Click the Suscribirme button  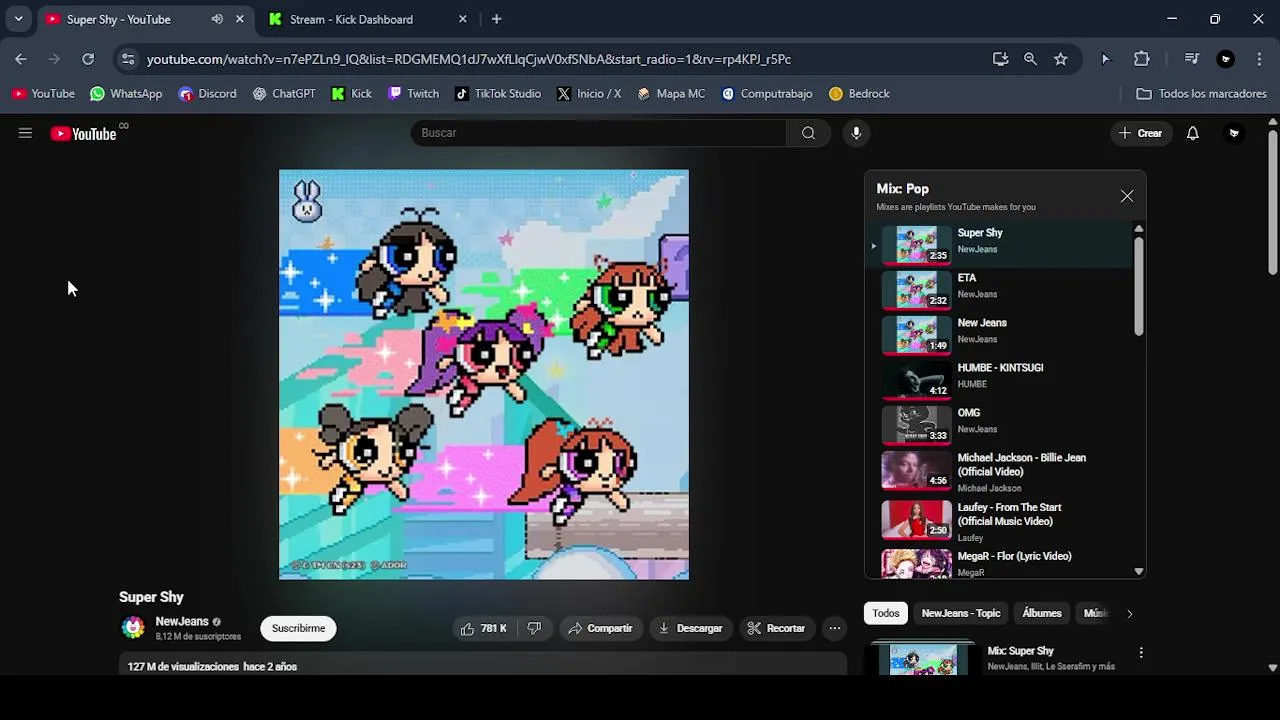coord(299,628)
